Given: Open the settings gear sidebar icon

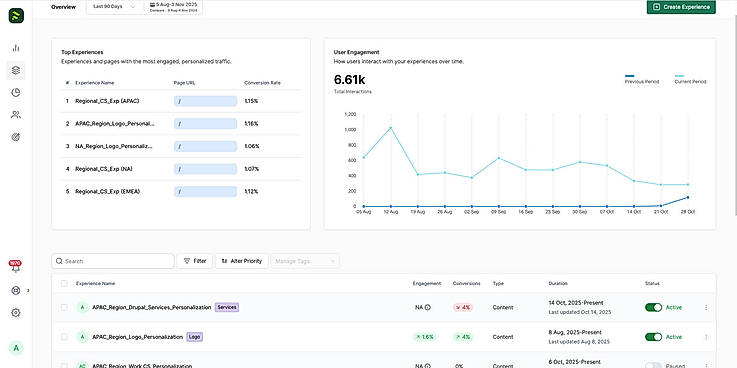Looking at the screenshot, I should point(16,313).
